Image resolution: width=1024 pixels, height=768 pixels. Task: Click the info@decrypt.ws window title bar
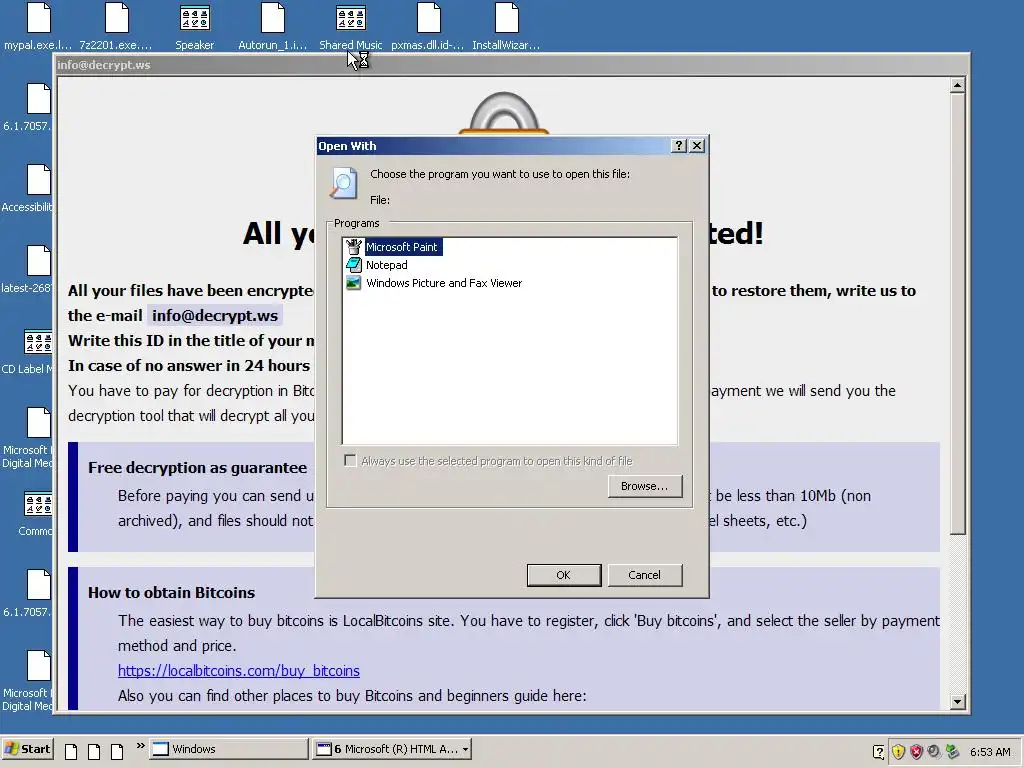click(x=509, y=65)
